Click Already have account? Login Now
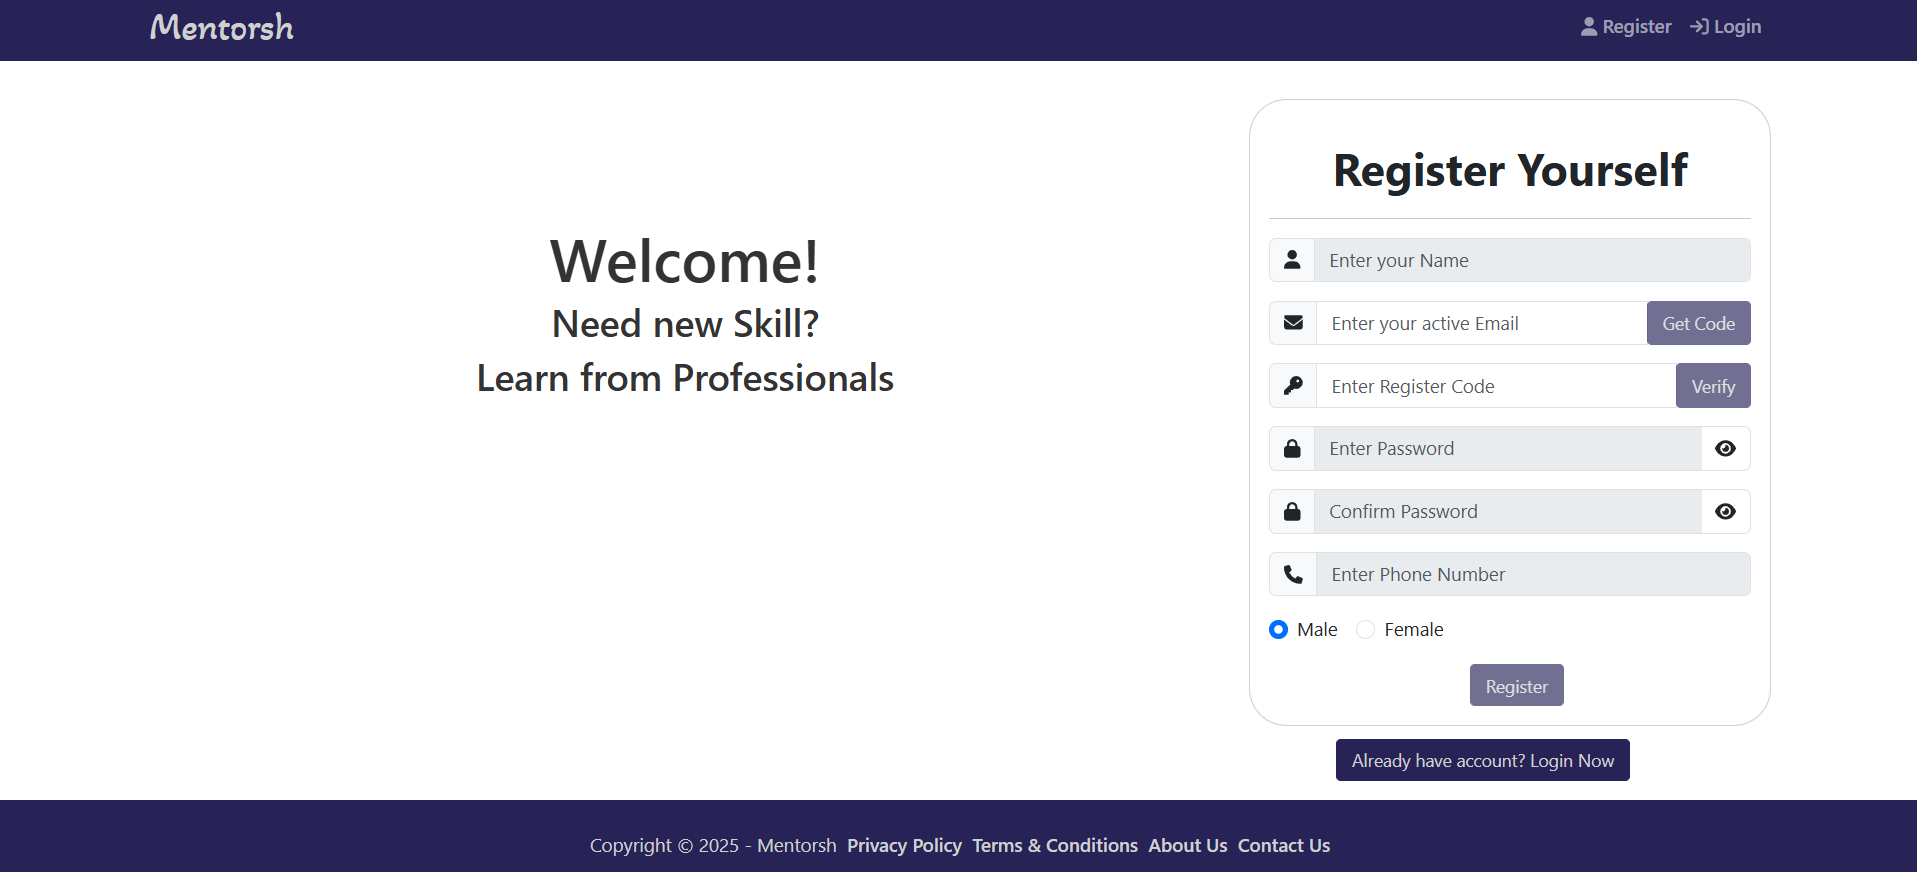The height and width of the screenshot is (872, 1917). tap(1482, 761)
